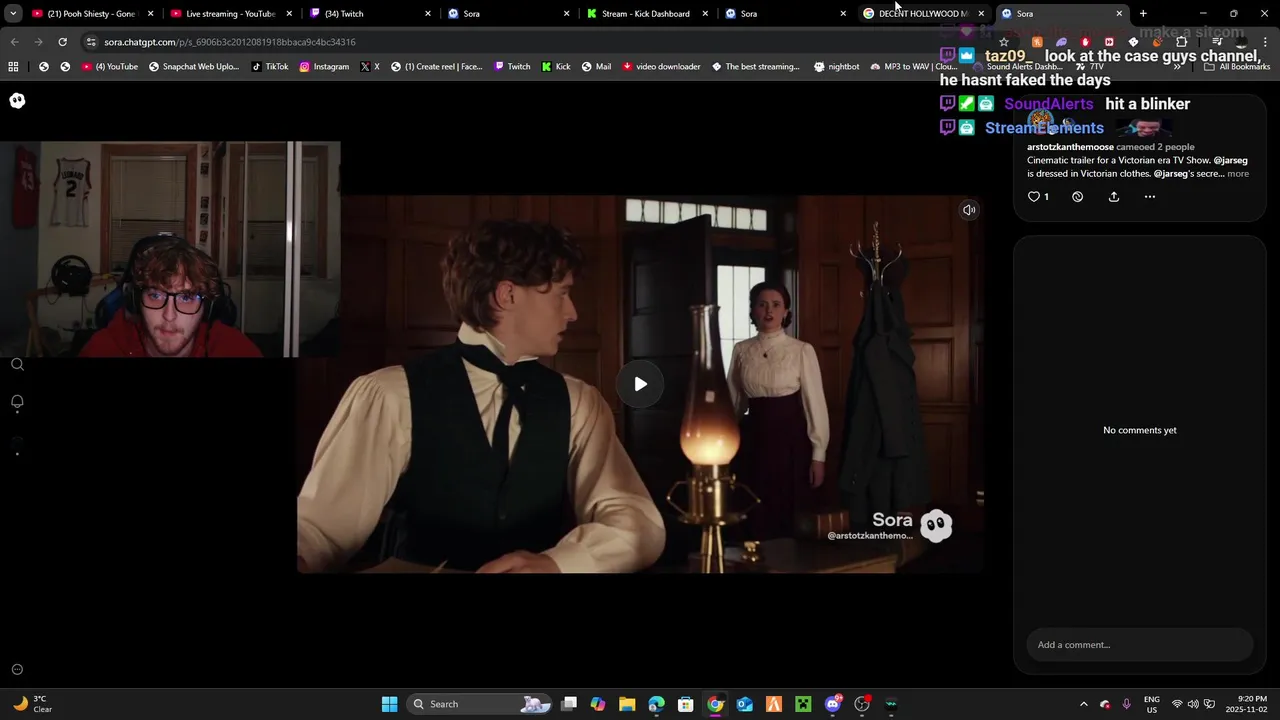The height and width of the screenshot is (720, 1280).
Task: Open the Chrome apps grid bookmark
Action: tap(13, 67)
